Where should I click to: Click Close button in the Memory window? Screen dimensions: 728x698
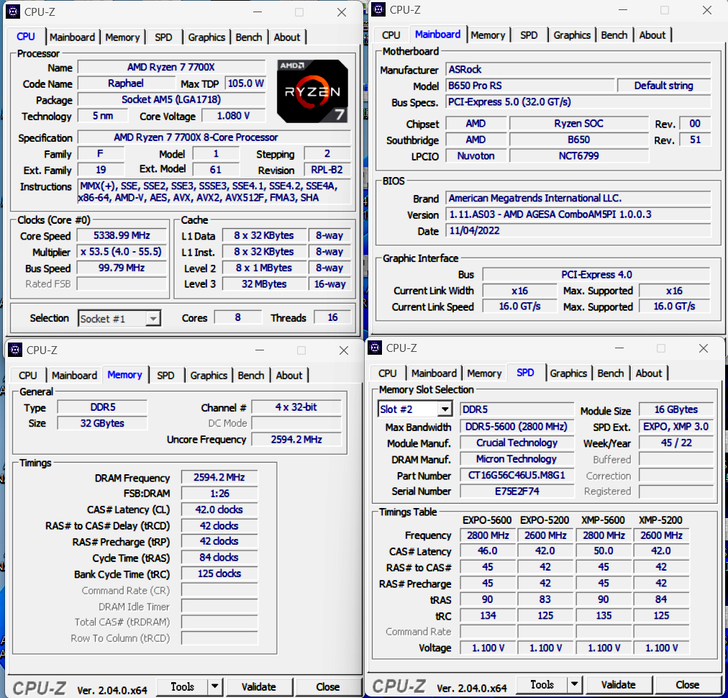pyautogui.click(x=328, y=686)
